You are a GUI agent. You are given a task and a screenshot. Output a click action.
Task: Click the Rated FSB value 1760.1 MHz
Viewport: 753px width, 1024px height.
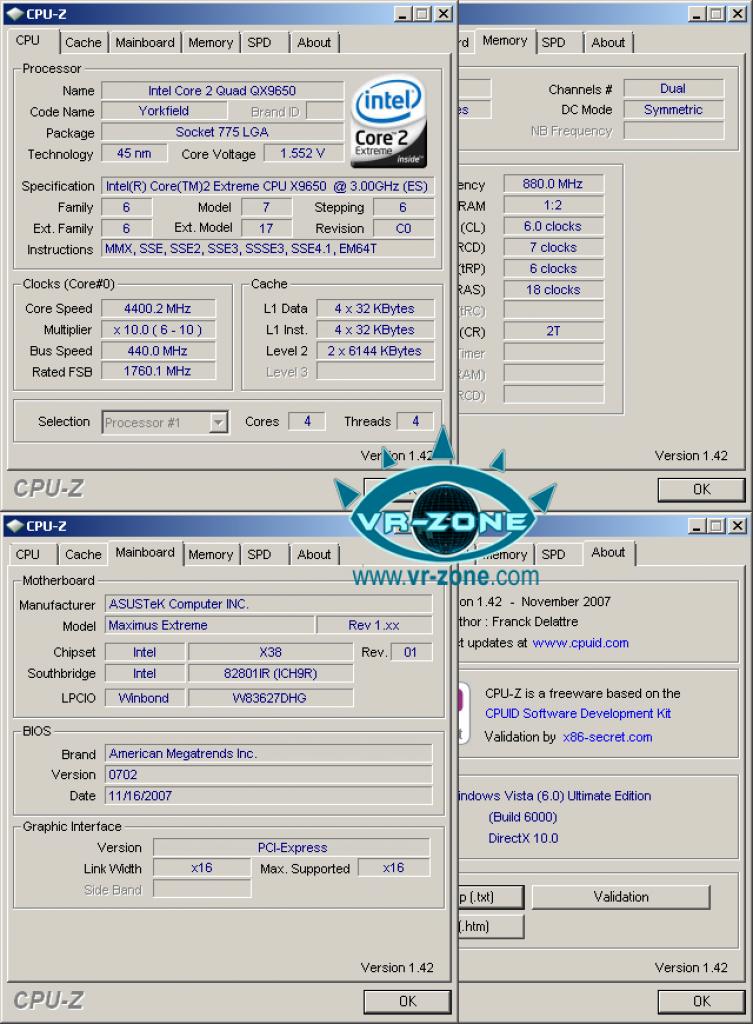157,371
